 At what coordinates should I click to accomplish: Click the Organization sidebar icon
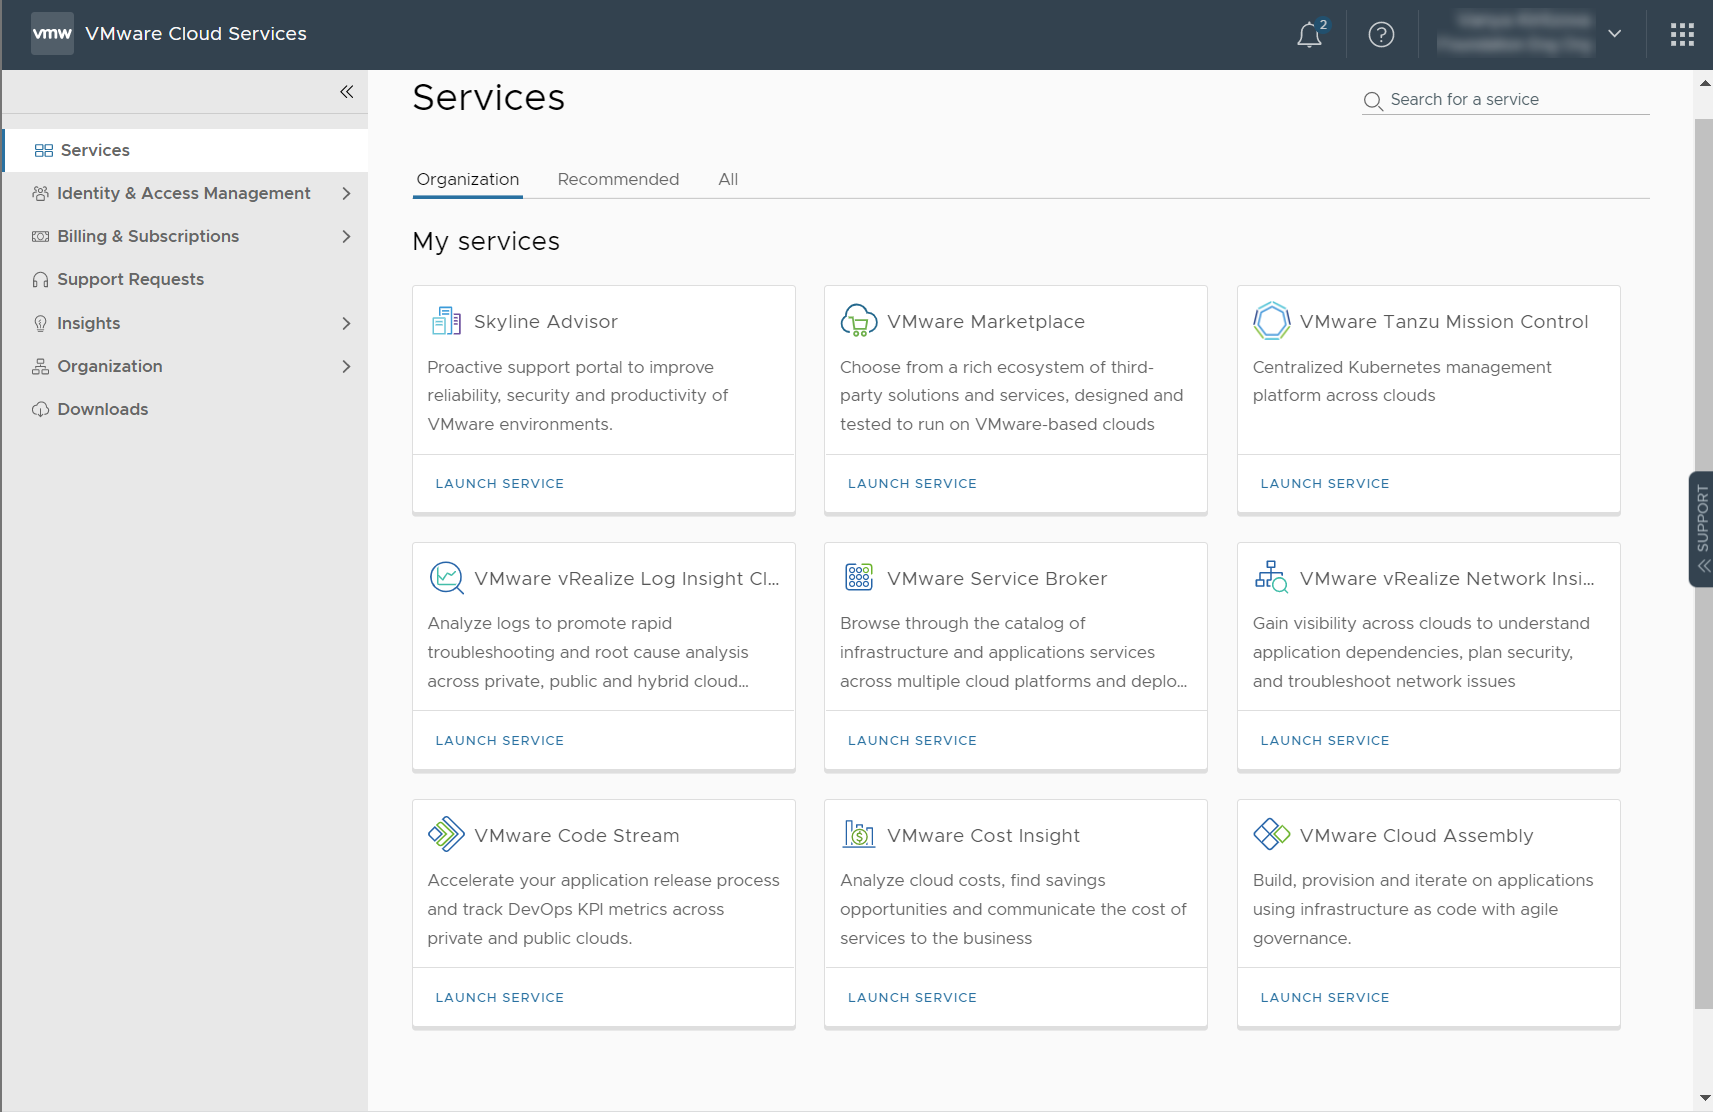click(x=40, y=366)
